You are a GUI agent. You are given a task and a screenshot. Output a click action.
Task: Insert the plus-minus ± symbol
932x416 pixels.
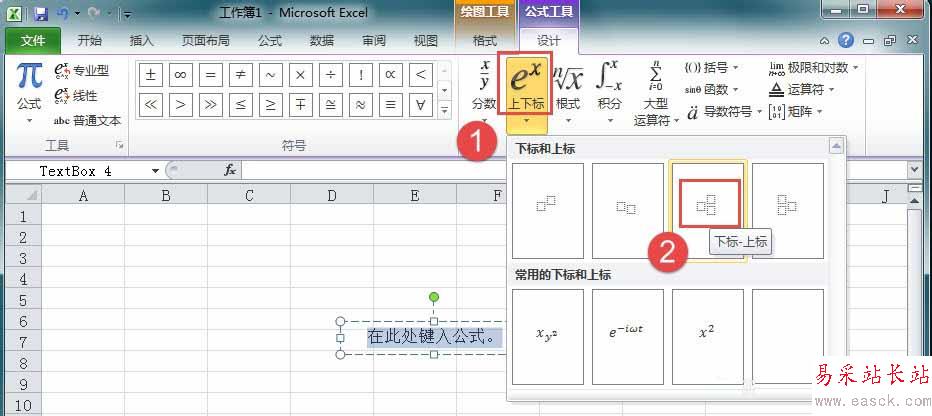click(x=151, y=75)
